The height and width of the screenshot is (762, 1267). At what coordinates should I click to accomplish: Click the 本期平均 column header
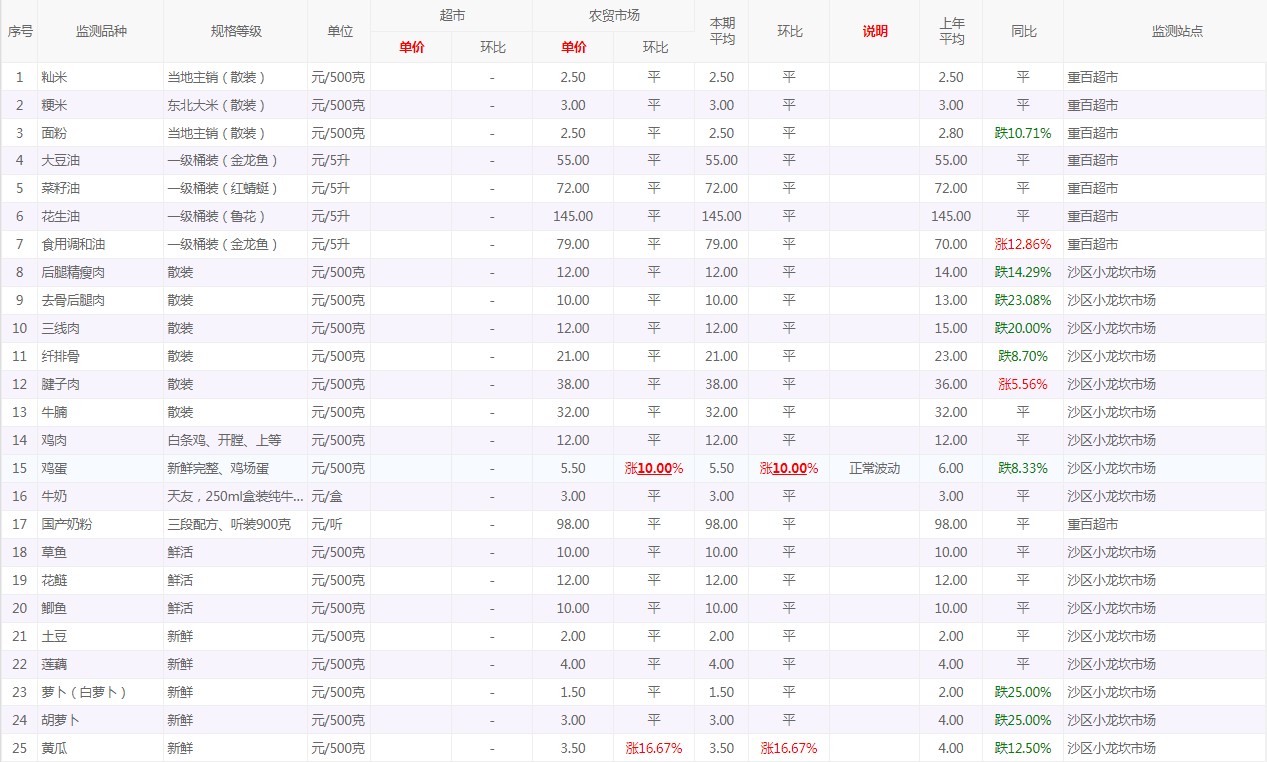click(721, 31)
